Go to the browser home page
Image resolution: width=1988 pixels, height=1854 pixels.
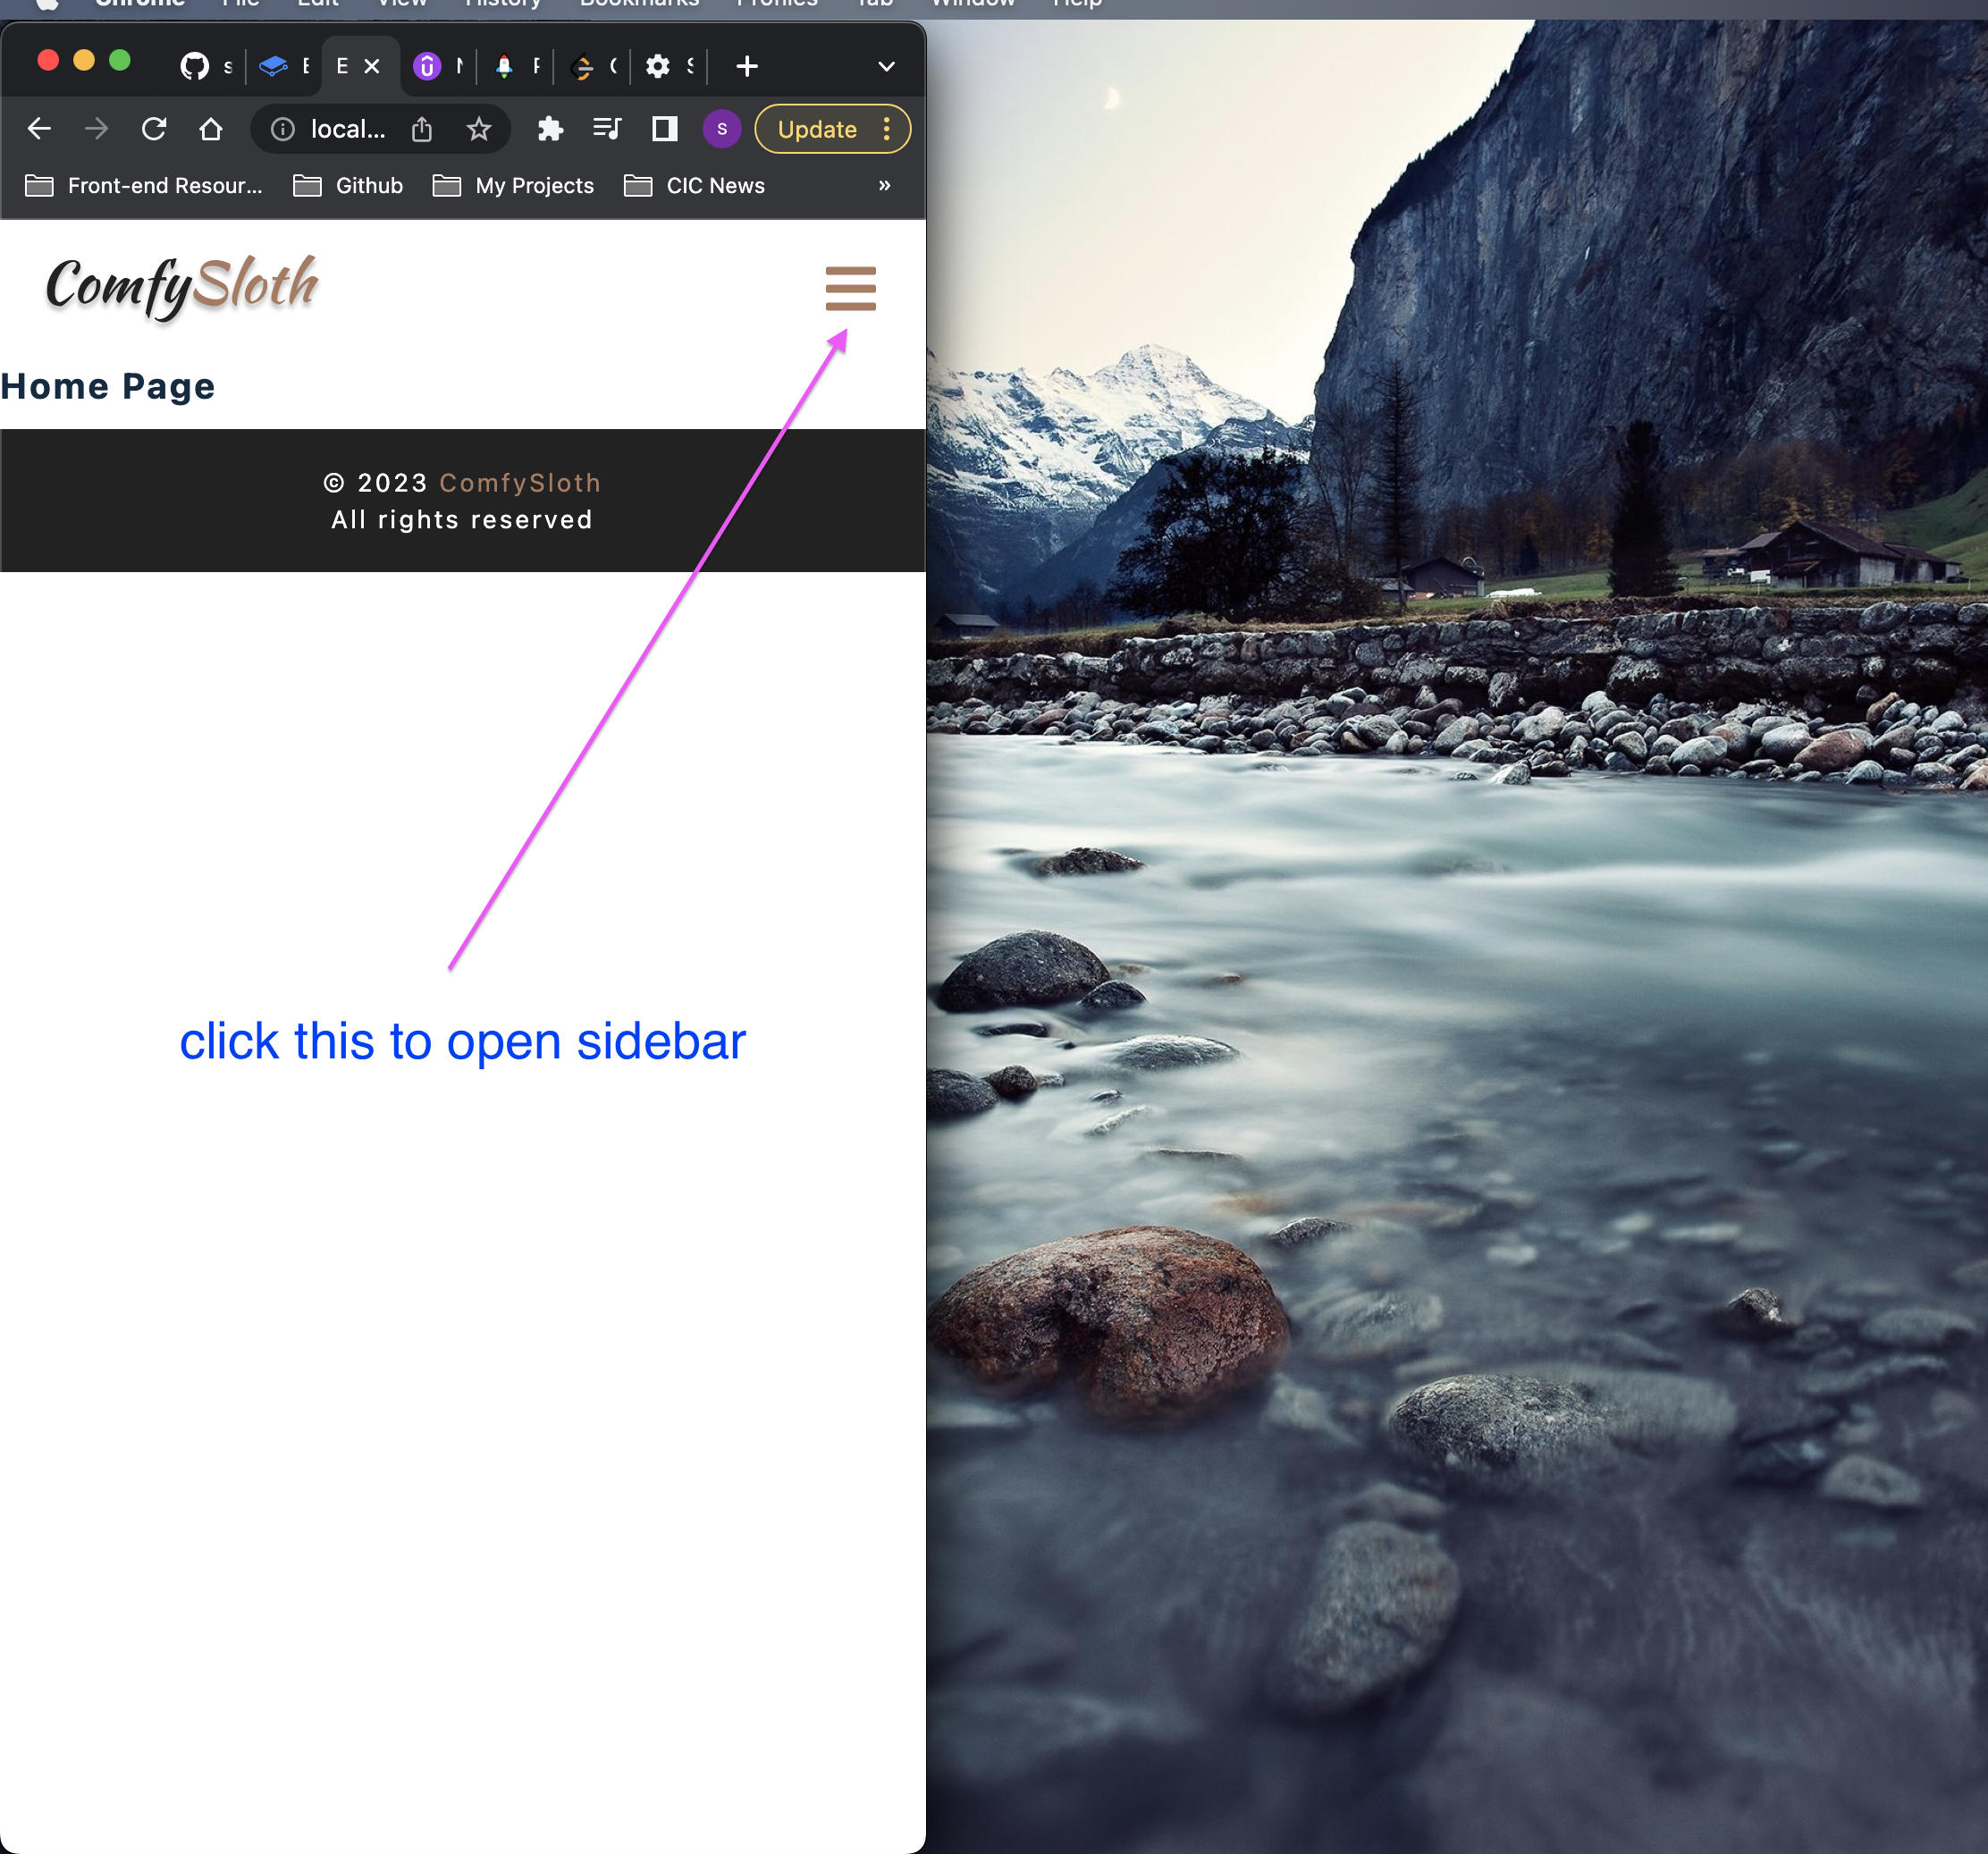(210, 129)
